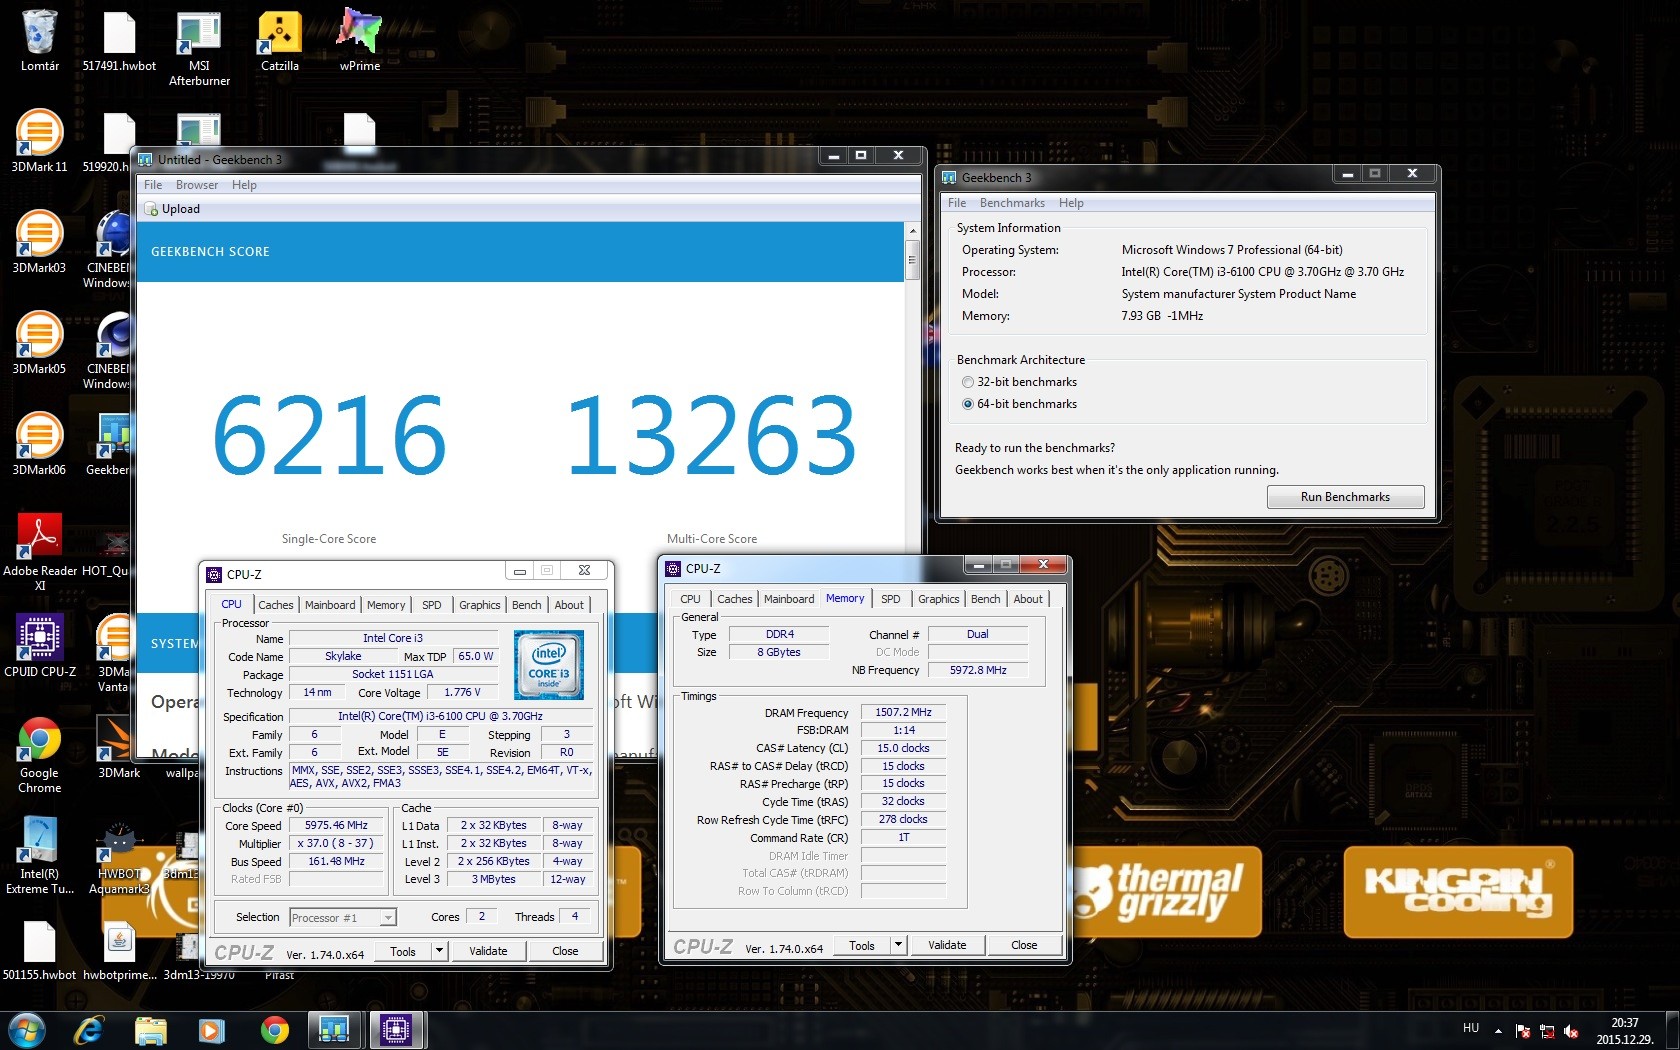This screenshot has height=1050, width=1680.
Task: Click the Multiplier value x 37.0 ( 8 - 37 )
Action: (x=337, y=844)
